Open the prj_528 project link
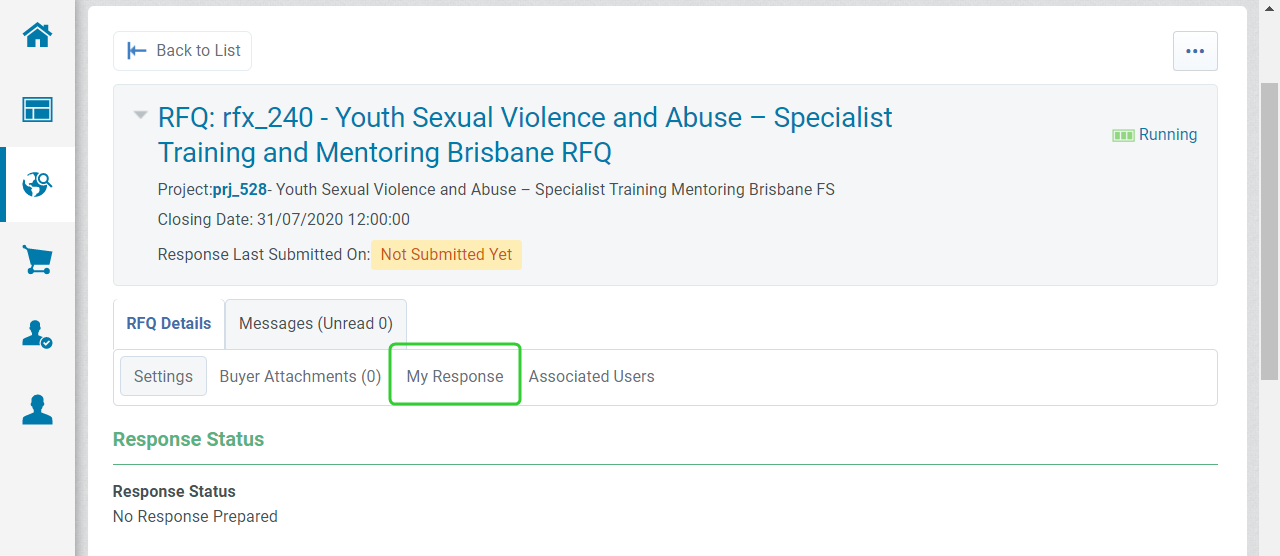Viewport: 1280px width, 556px height. tap(240, 189)
